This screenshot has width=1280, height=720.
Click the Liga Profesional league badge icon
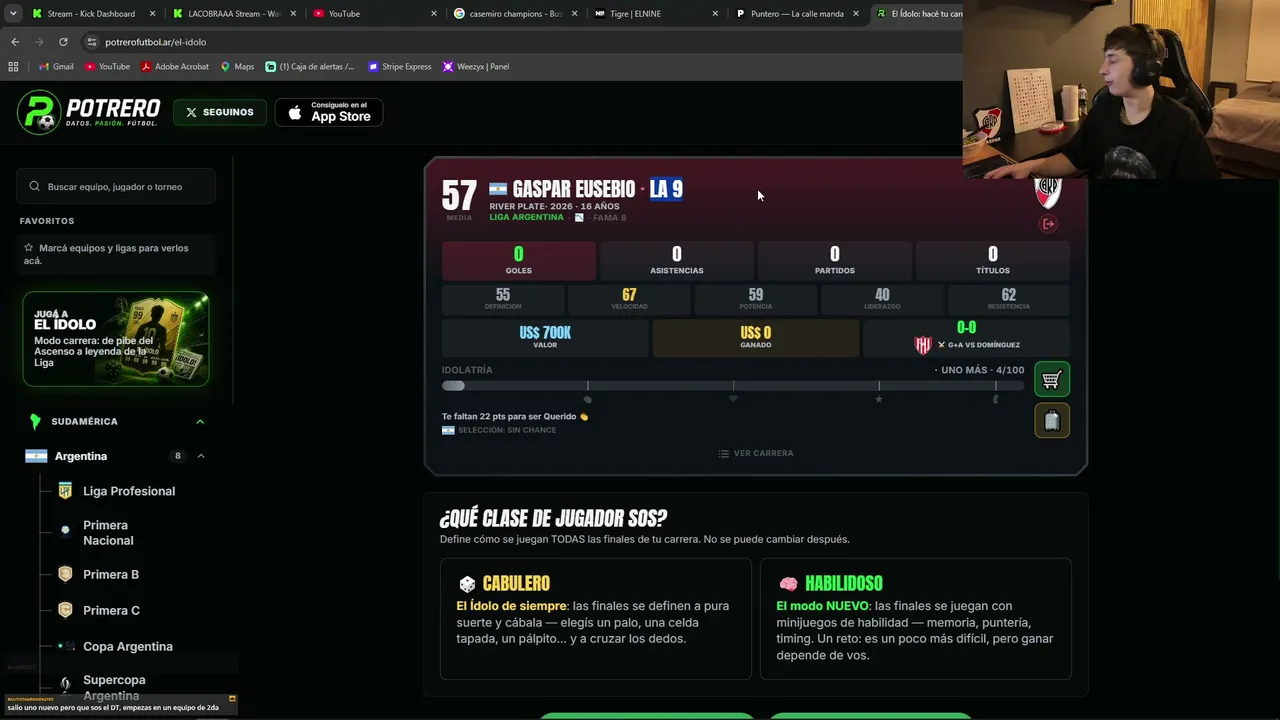[x=65, y=491]
